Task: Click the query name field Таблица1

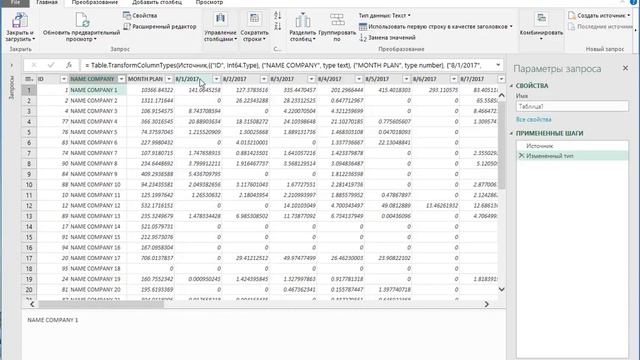Action: pos(572,107)
